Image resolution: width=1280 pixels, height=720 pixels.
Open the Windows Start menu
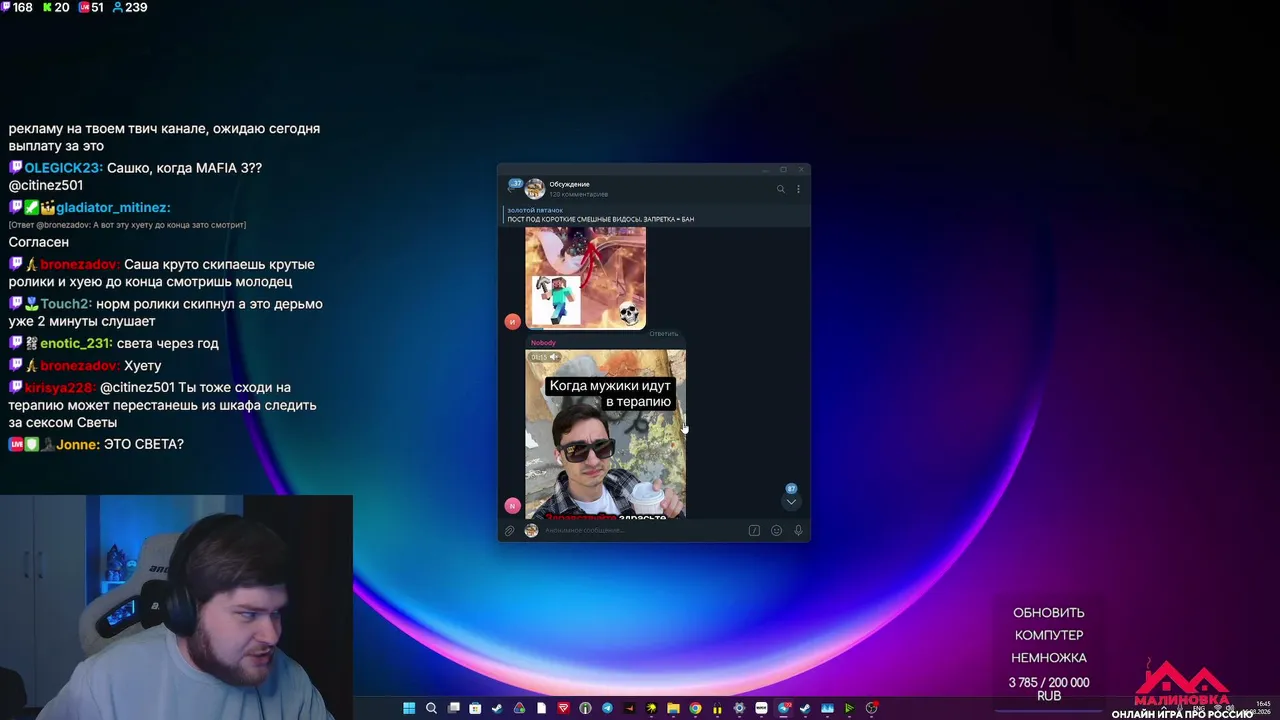409,709
